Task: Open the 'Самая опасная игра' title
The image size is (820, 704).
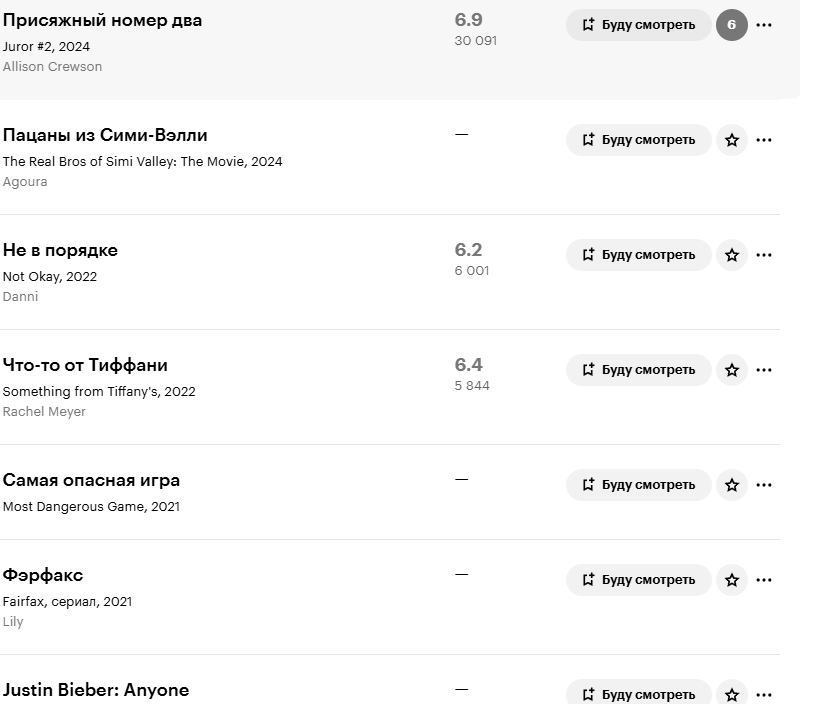Action: pyautogui.click(x=91, y=480)
